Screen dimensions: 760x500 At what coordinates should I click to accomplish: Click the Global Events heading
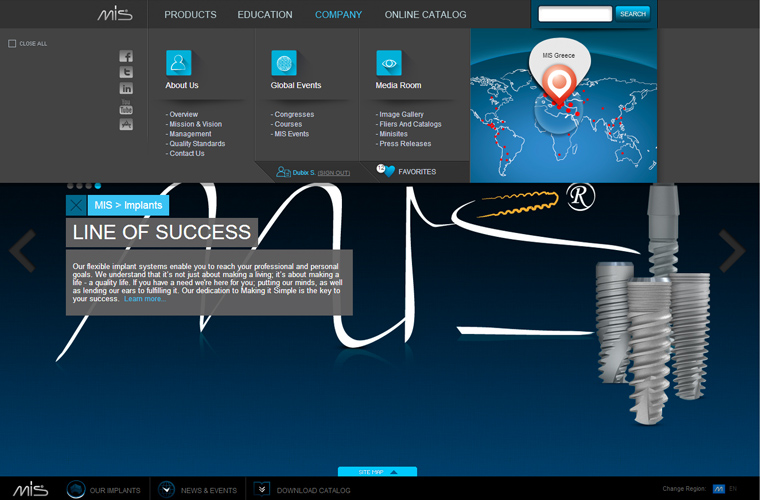(x=296, y=85)
